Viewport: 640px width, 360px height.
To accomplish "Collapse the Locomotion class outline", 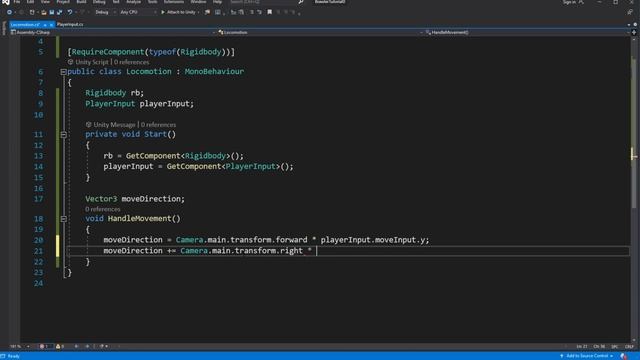I will pos(63,72).
